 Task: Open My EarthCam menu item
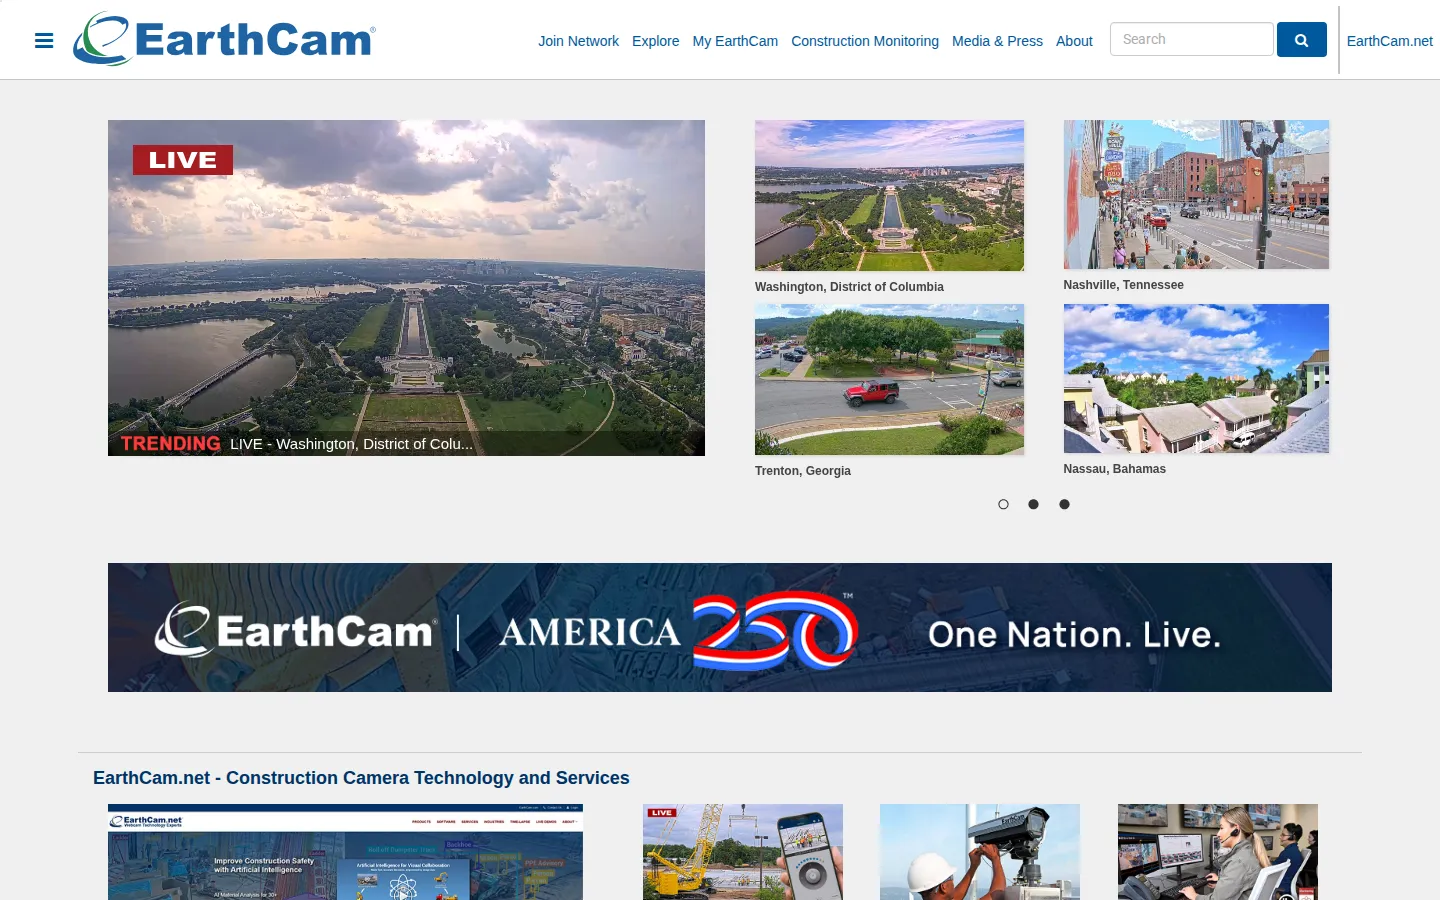pyautogui.click(x=735, y=41)
